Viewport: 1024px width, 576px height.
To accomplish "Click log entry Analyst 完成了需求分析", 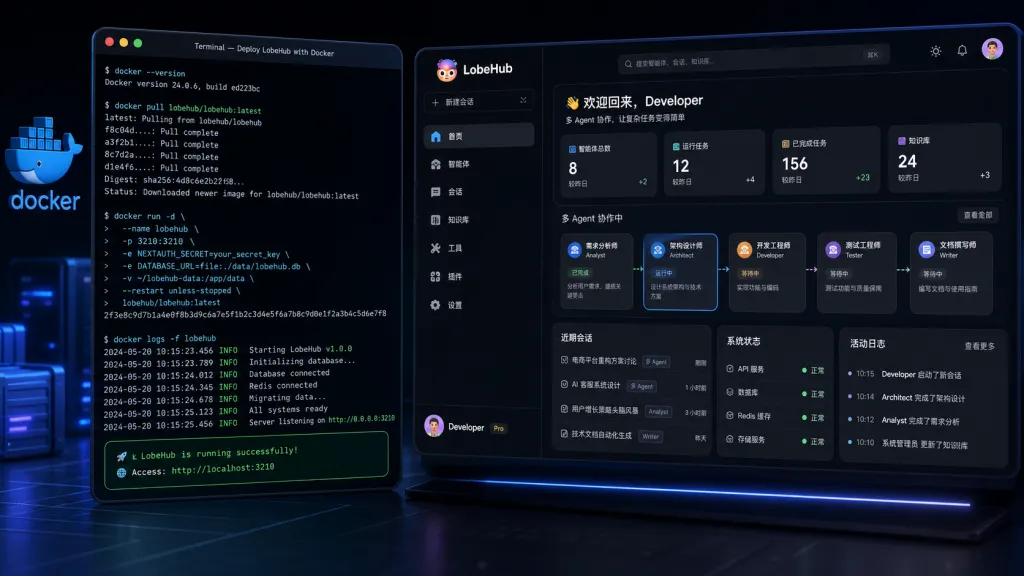I will coord(920,421).
